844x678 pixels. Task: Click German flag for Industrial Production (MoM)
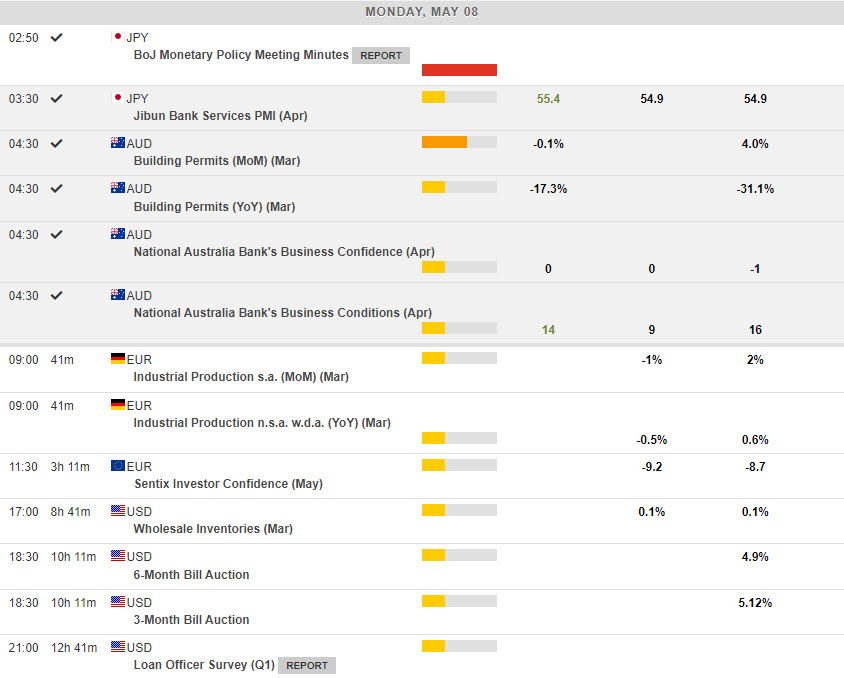click(x=117, y=359)
